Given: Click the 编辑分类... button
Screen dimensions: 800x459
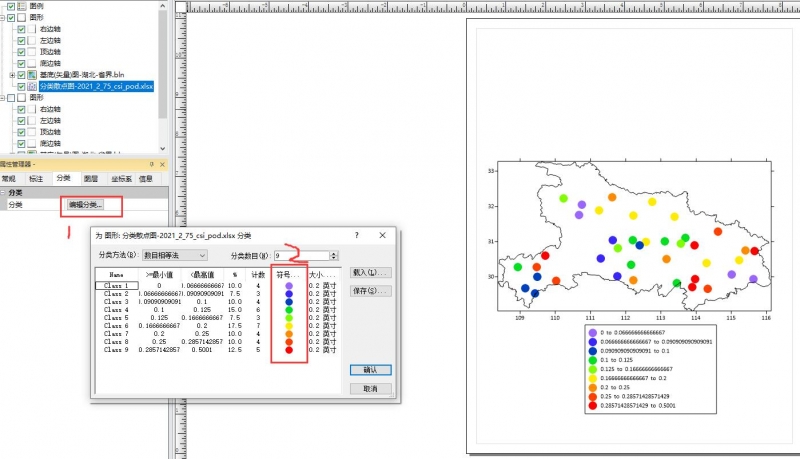Looking at the screenshot, I should (x=85, y=204).
